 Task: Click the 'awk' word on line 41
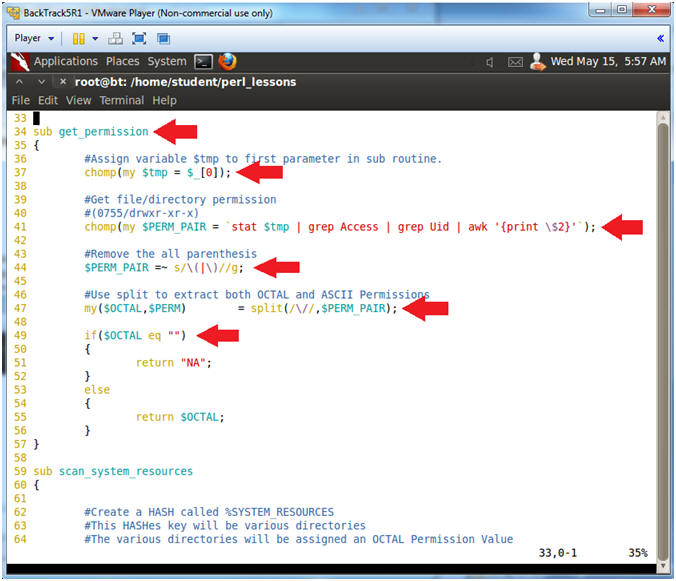click(x=478, y=227)
